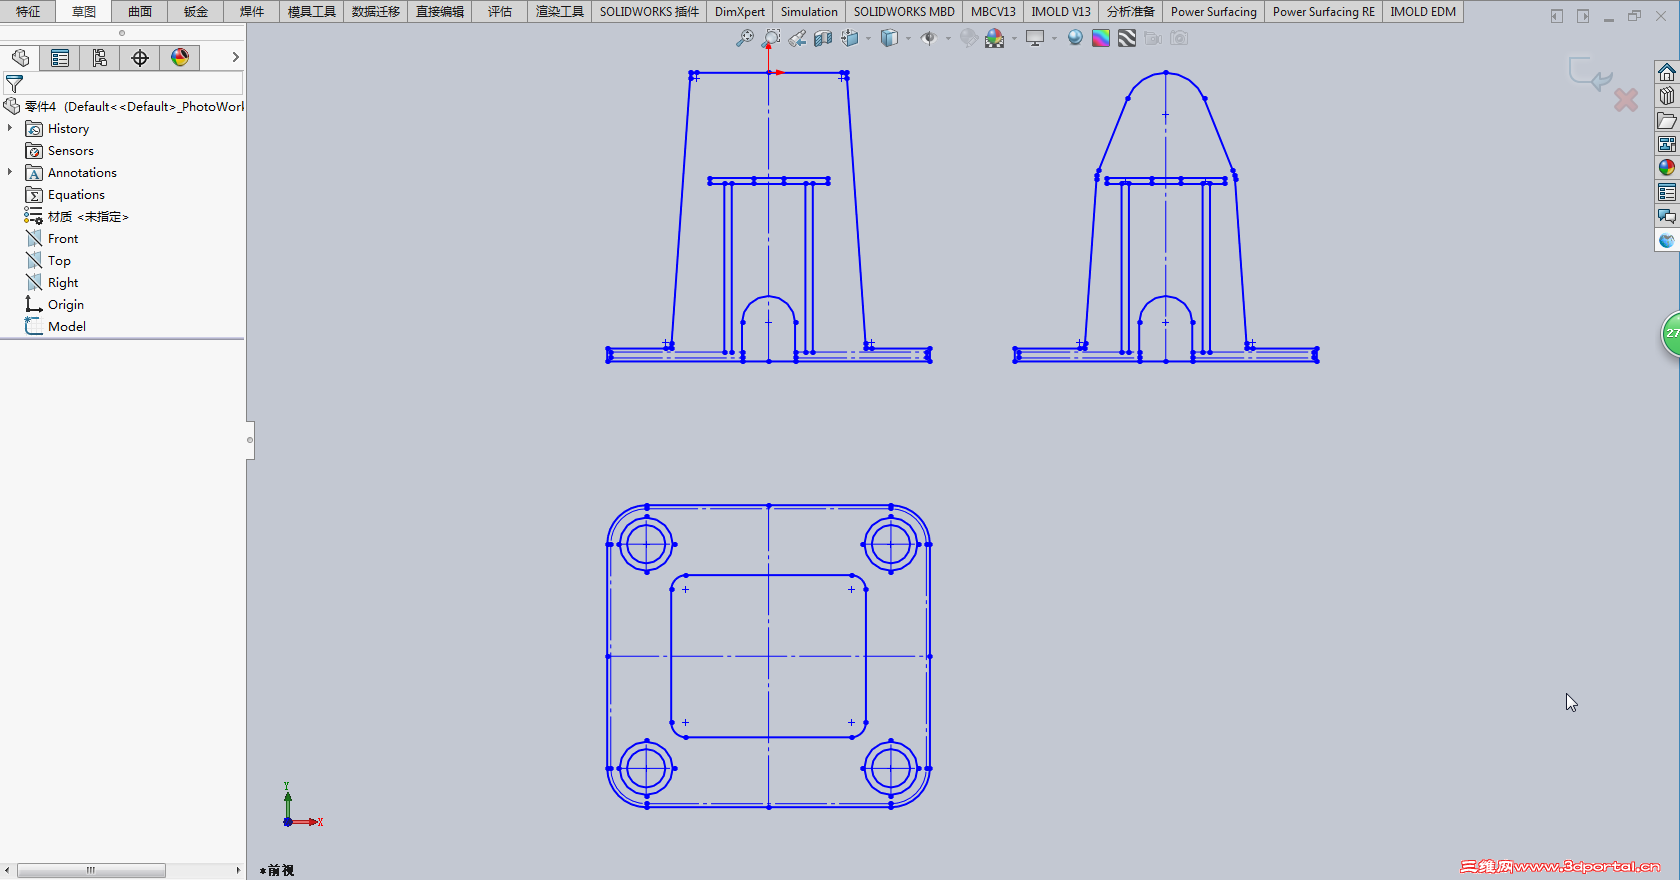Click the Edit Appearance icon
The width and height of the screenshot is (1680, 880).
tap(969, 38)
